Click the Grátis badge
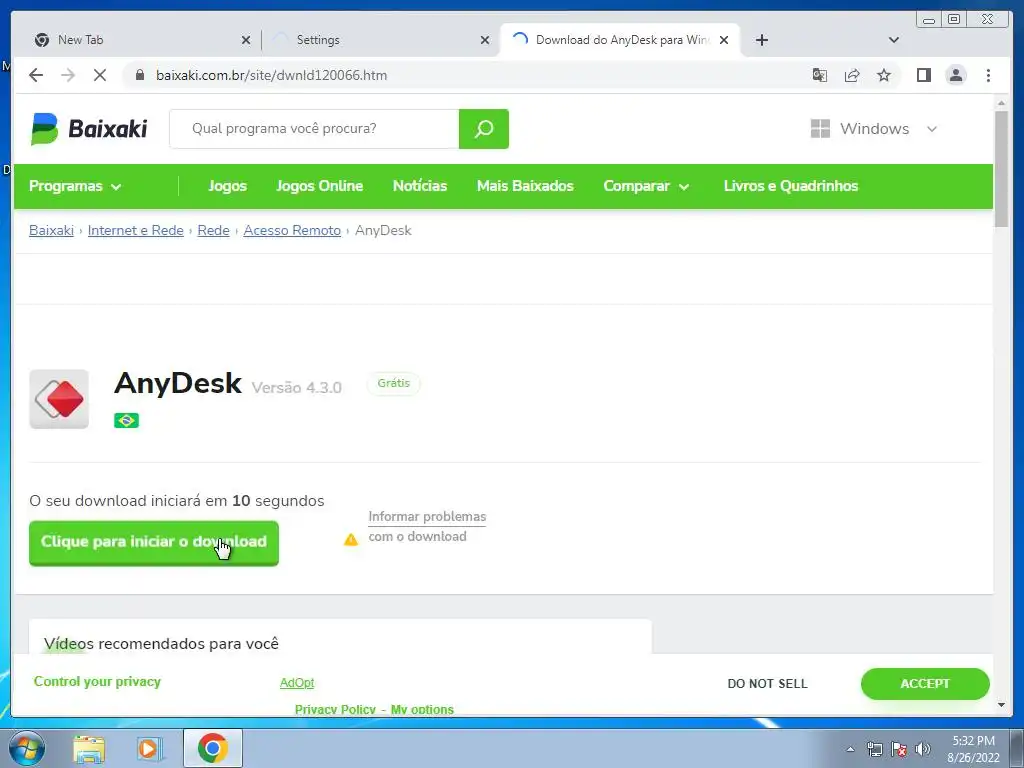The width and height of the screenshot is (1024, 768). tap(393, 383)
